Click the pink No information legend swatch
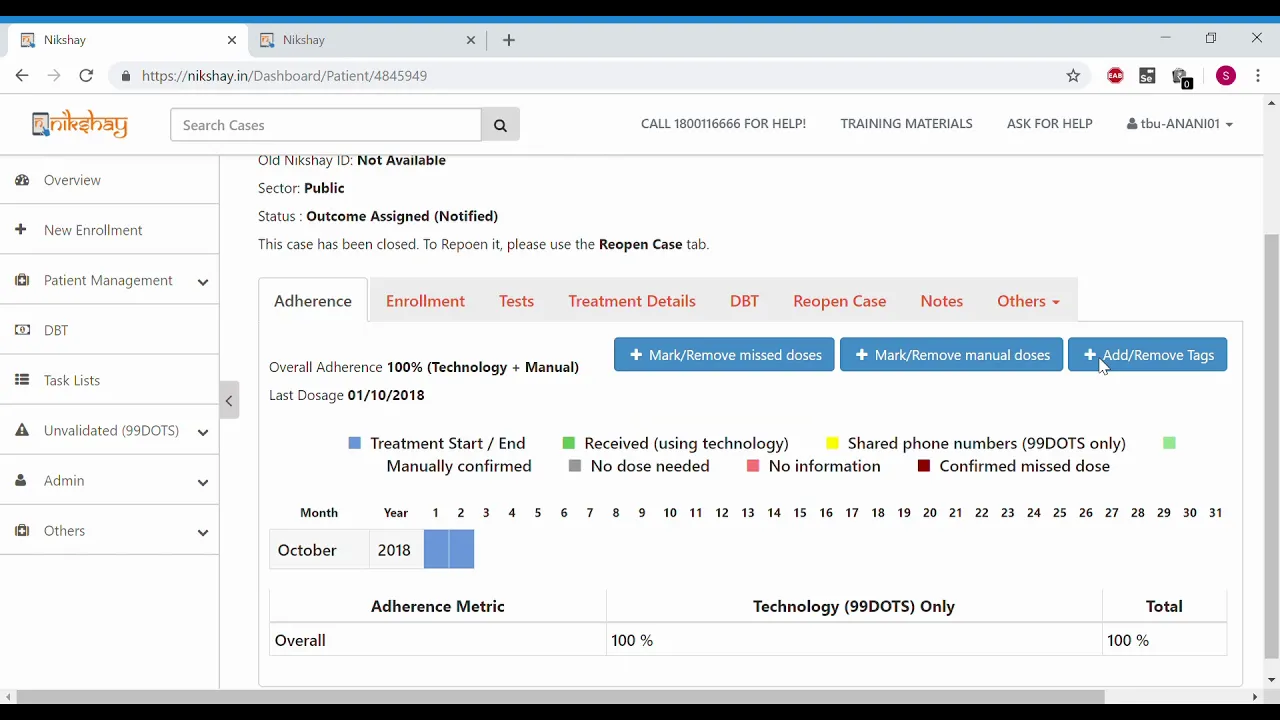 click(753, 466)
